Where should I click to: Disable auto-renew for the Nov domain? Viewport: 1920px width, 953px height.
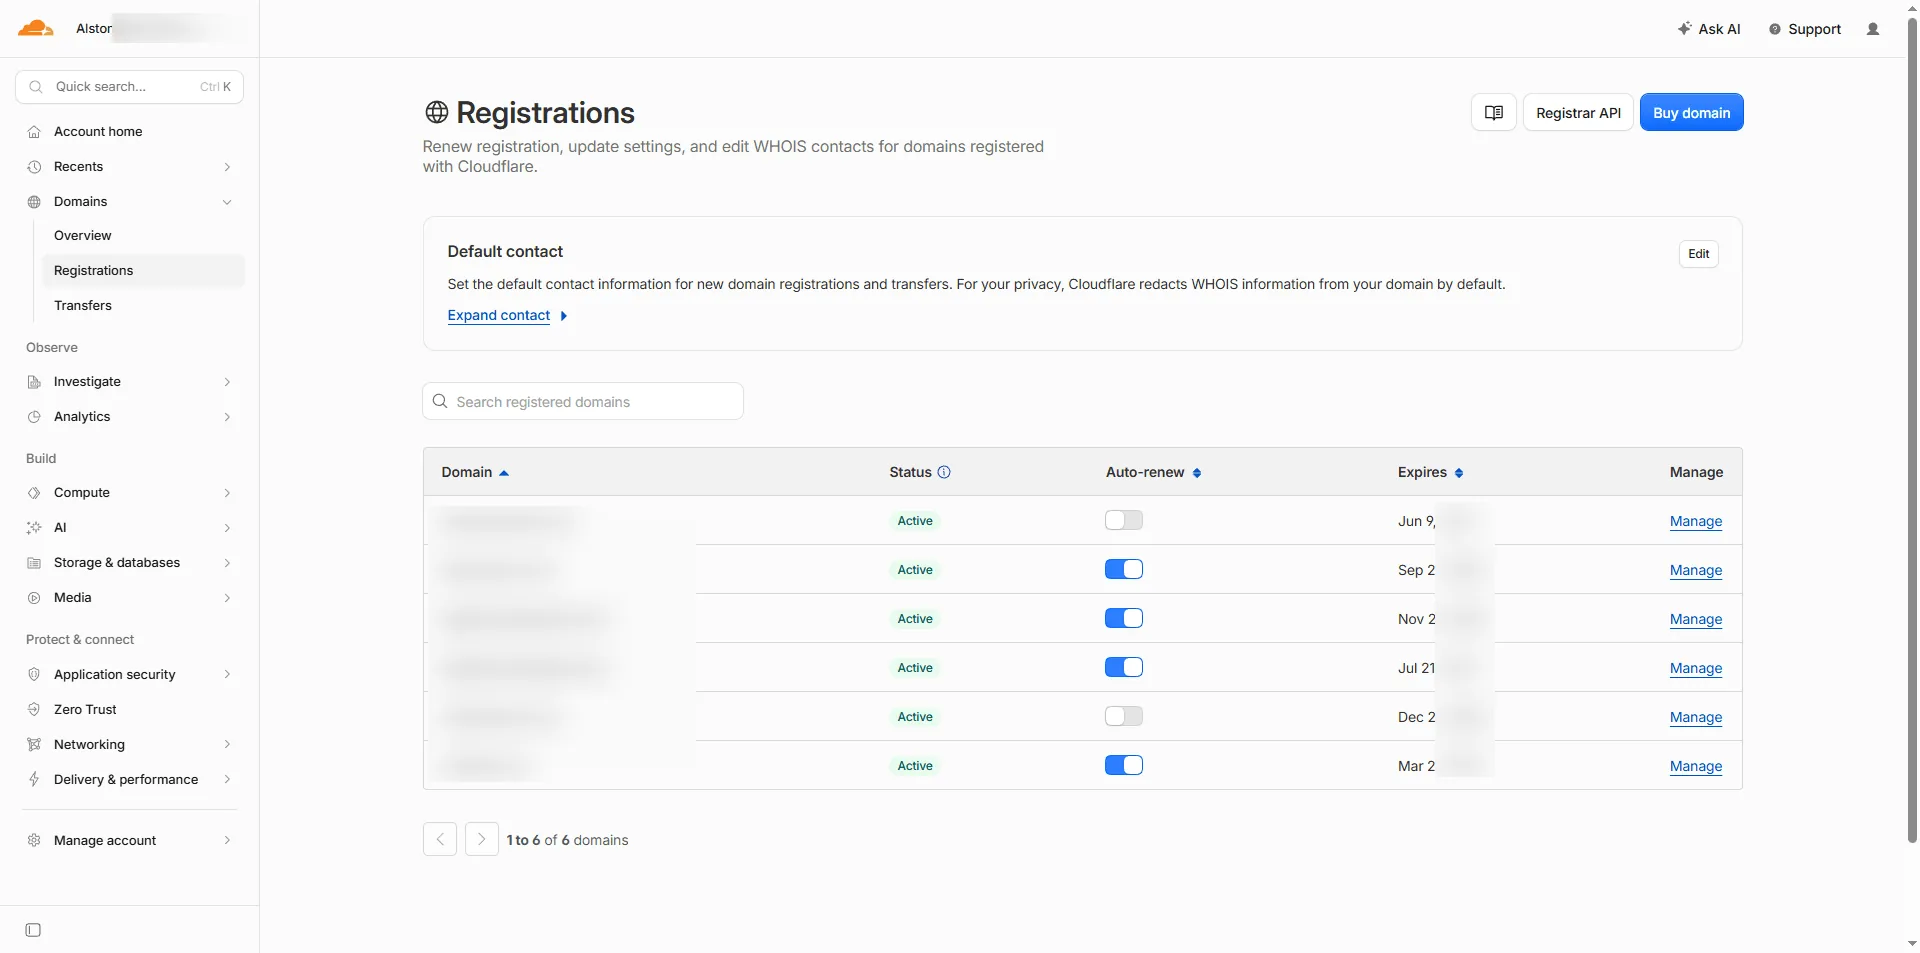1124,618
